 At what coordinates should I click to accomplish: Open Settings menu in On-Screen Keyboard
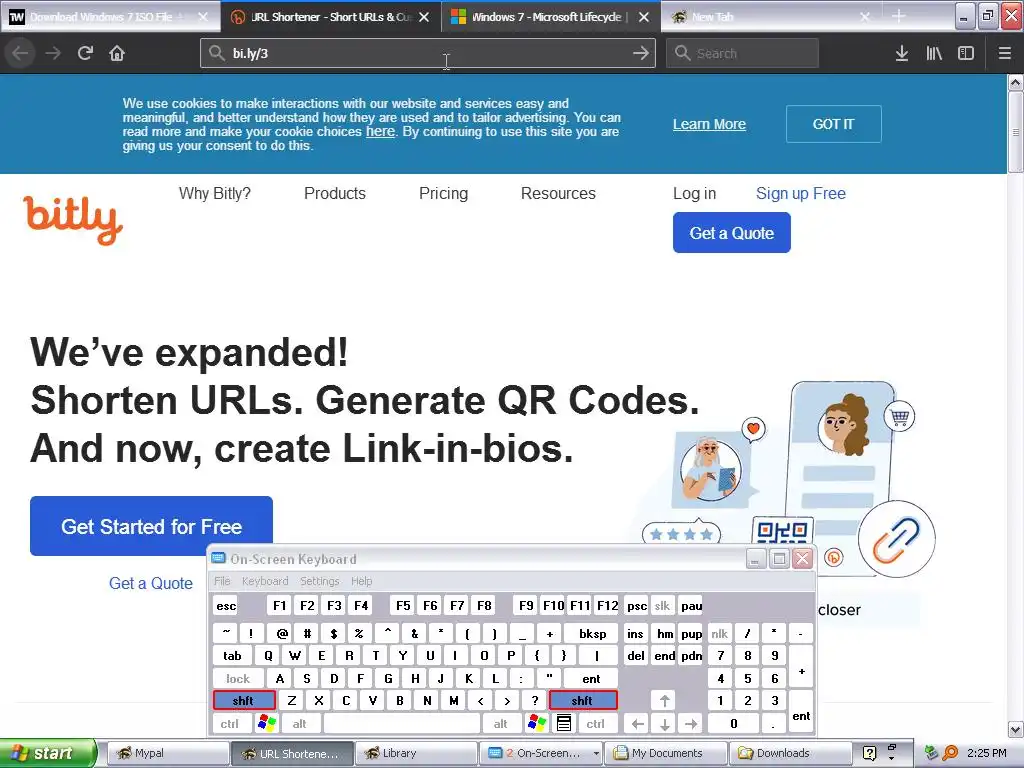click(x=319, y=581)
